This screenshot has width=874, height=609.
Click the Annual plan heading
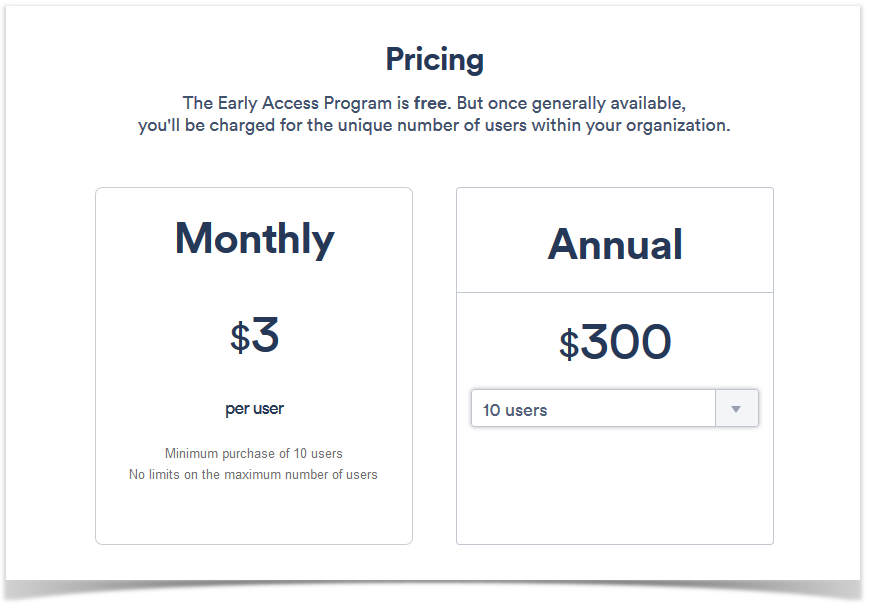pos(615,244)
